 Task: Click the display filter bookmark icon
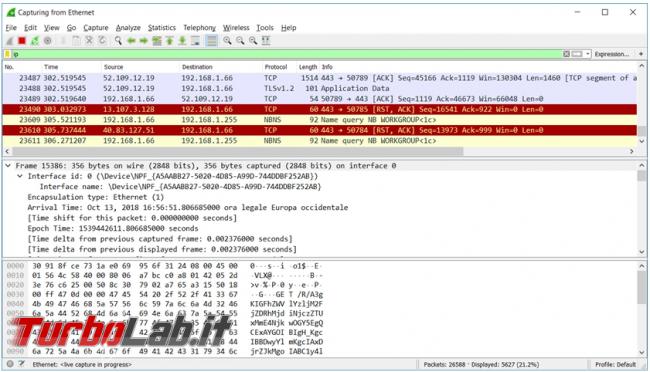click(x=7, y=54)
